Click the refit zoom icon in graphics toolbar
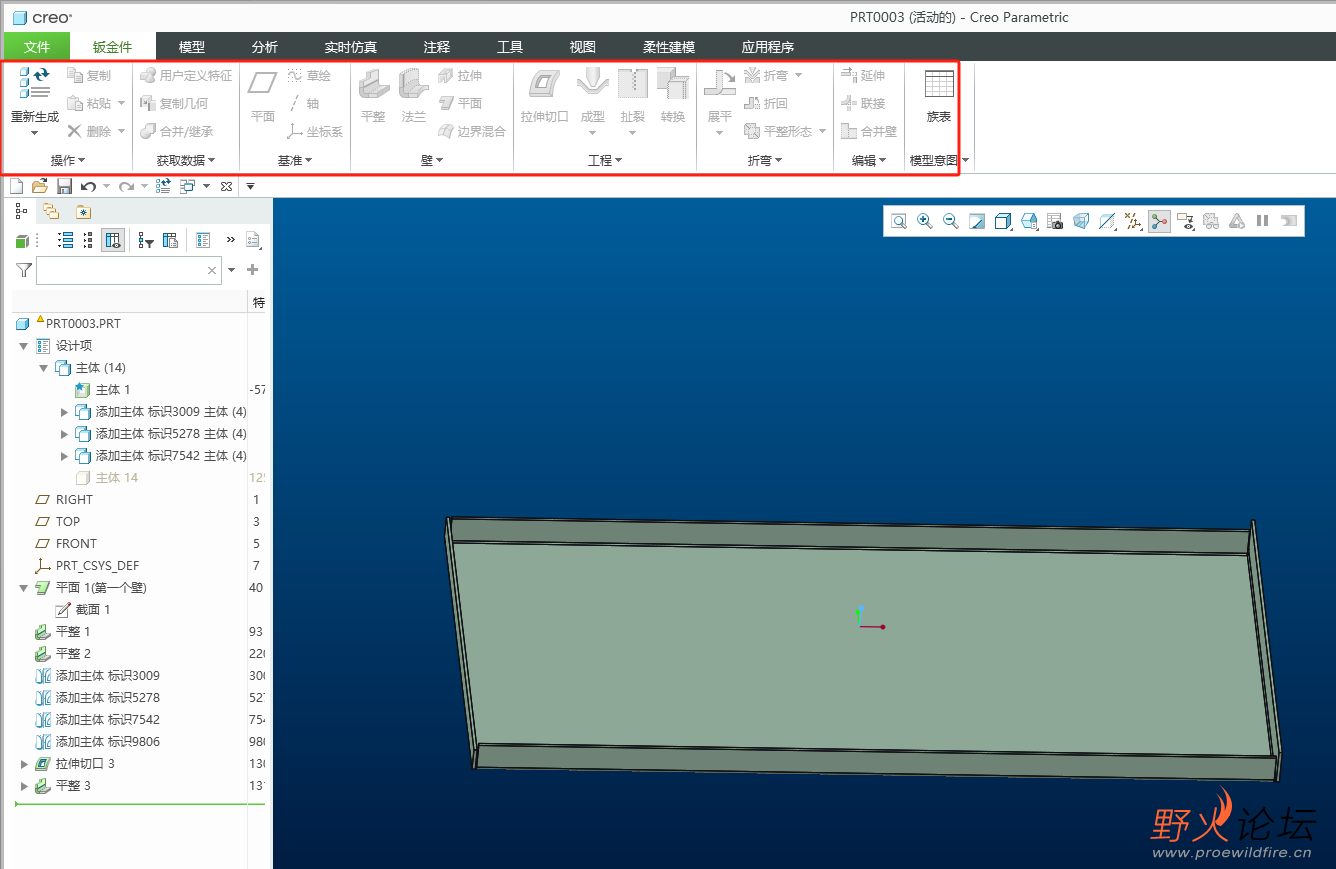1336x869 pixels. (x=899, y=221)
